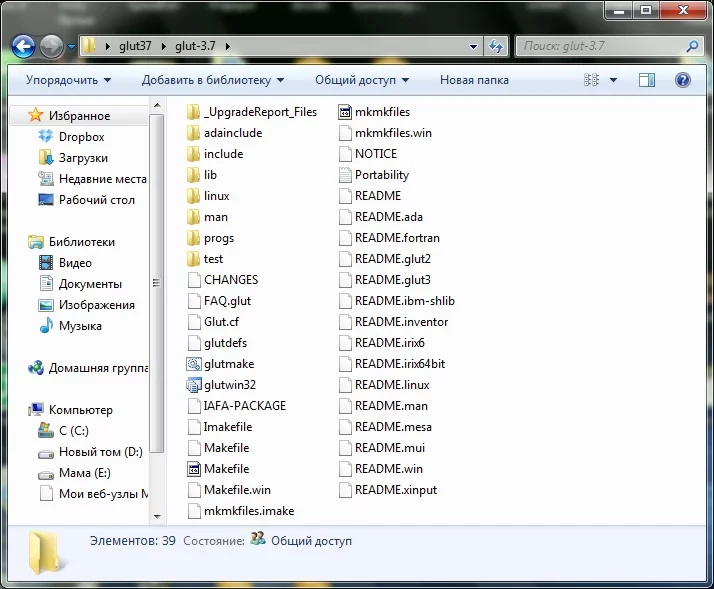Viewport: 714px width, 589px height.
Task: Open Добавить в библиотеку menu
Action: pyautogui.click(x=213, y=80)
